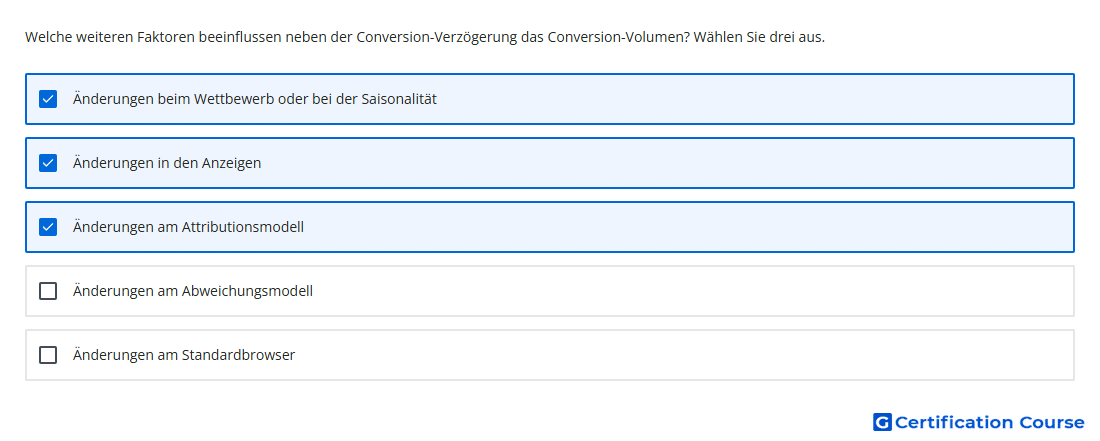Click empty space in the Anzeigen answer row
This screenshot has height=441, width=1100.
666,163
